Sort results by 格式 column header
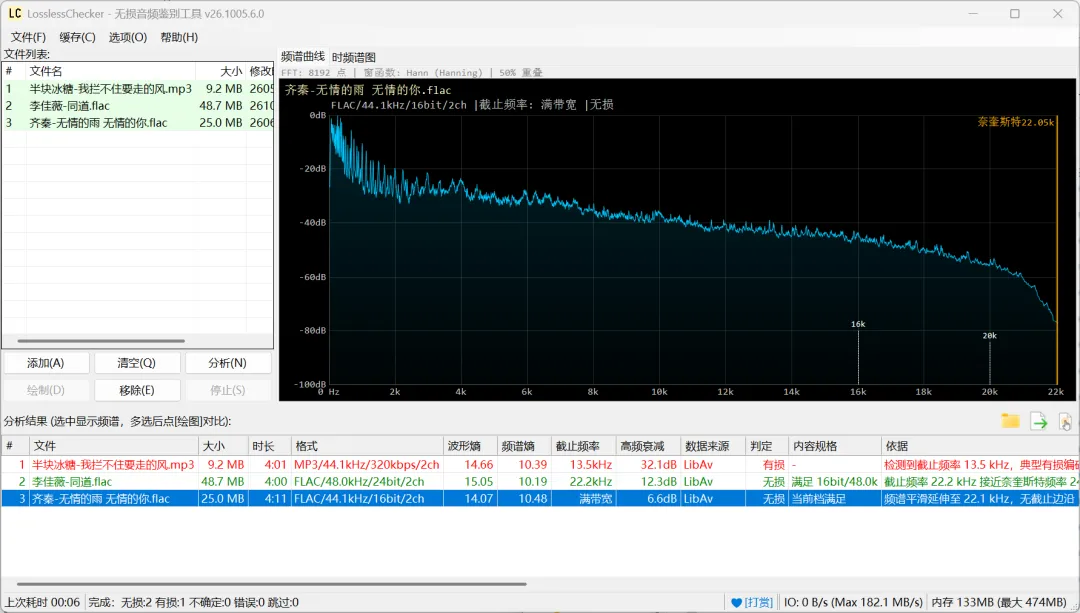The height and width of the screenshot is (613, 1080). [x=367, y=446]
